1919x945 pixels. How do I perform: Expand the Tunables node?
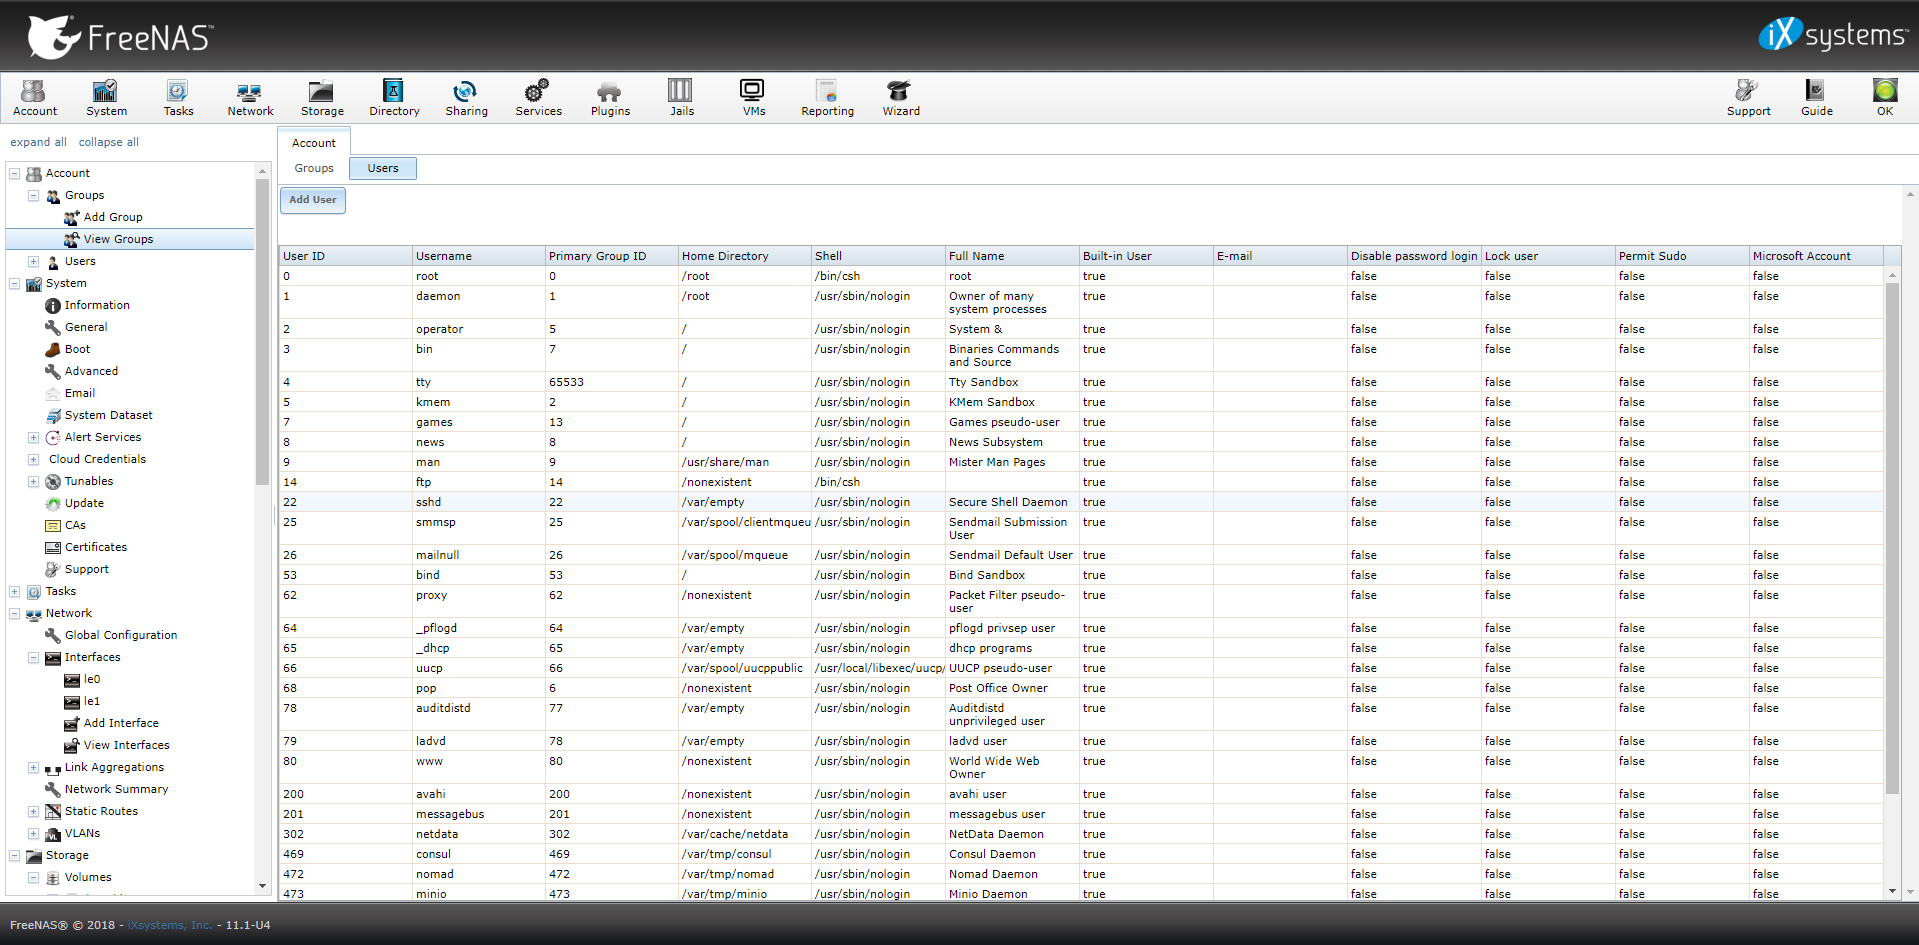click(x=33, y=481)
